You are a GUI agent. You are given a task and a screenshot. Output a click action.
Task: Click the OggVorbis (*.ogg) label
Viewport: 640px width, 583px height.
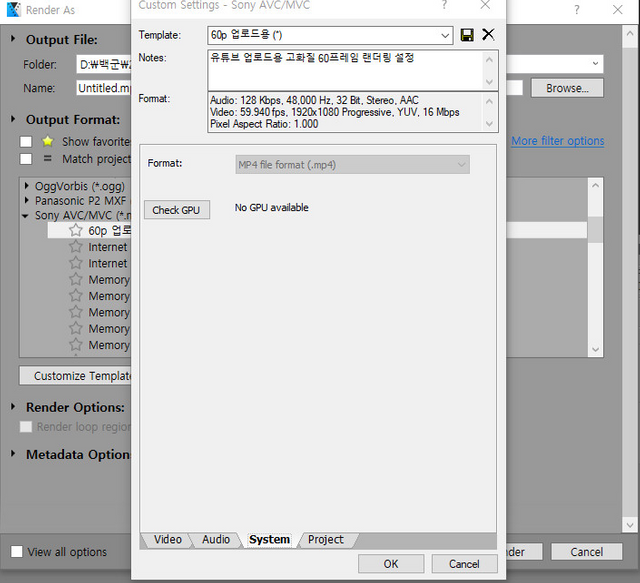point(80,187)
